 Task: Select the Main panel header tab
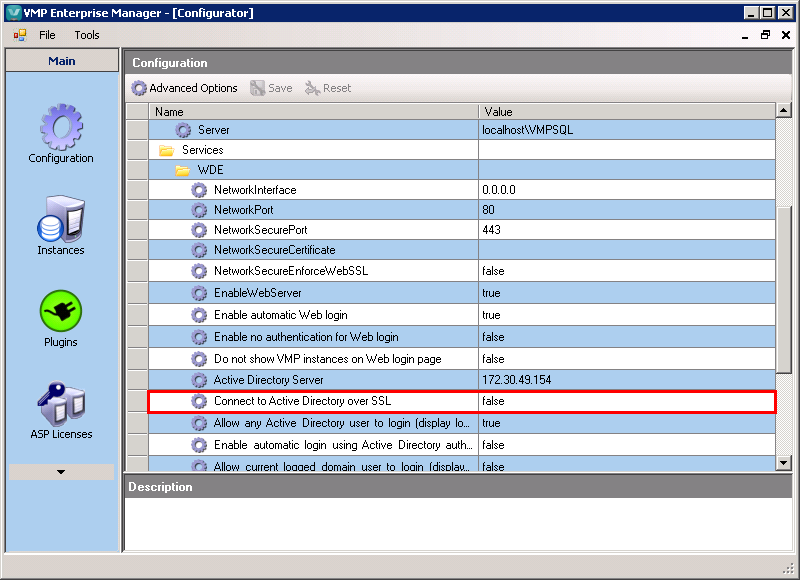(x=62, y=61)
